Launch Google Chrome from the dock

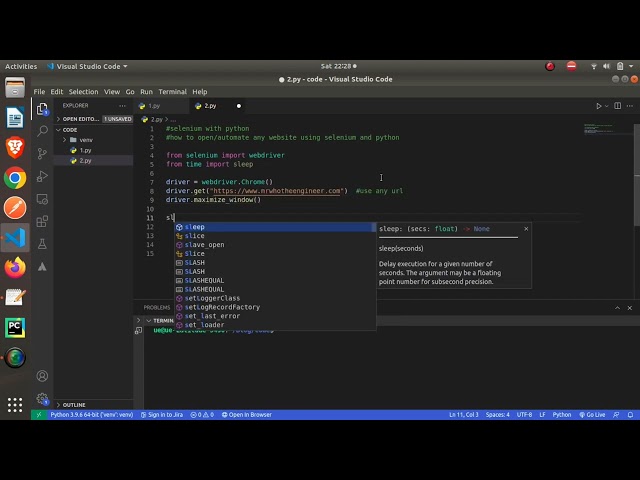point(15,178)
